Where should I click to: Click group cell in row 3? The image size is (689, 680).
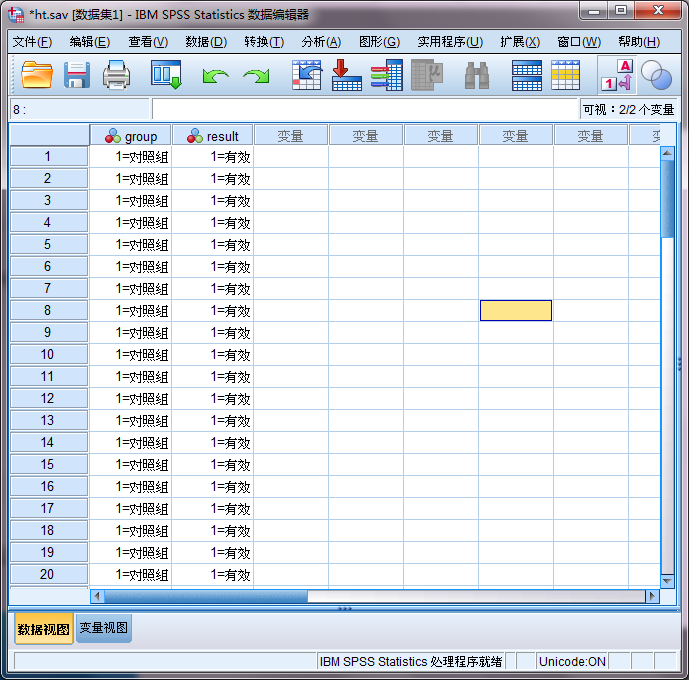tap(131, 201)
